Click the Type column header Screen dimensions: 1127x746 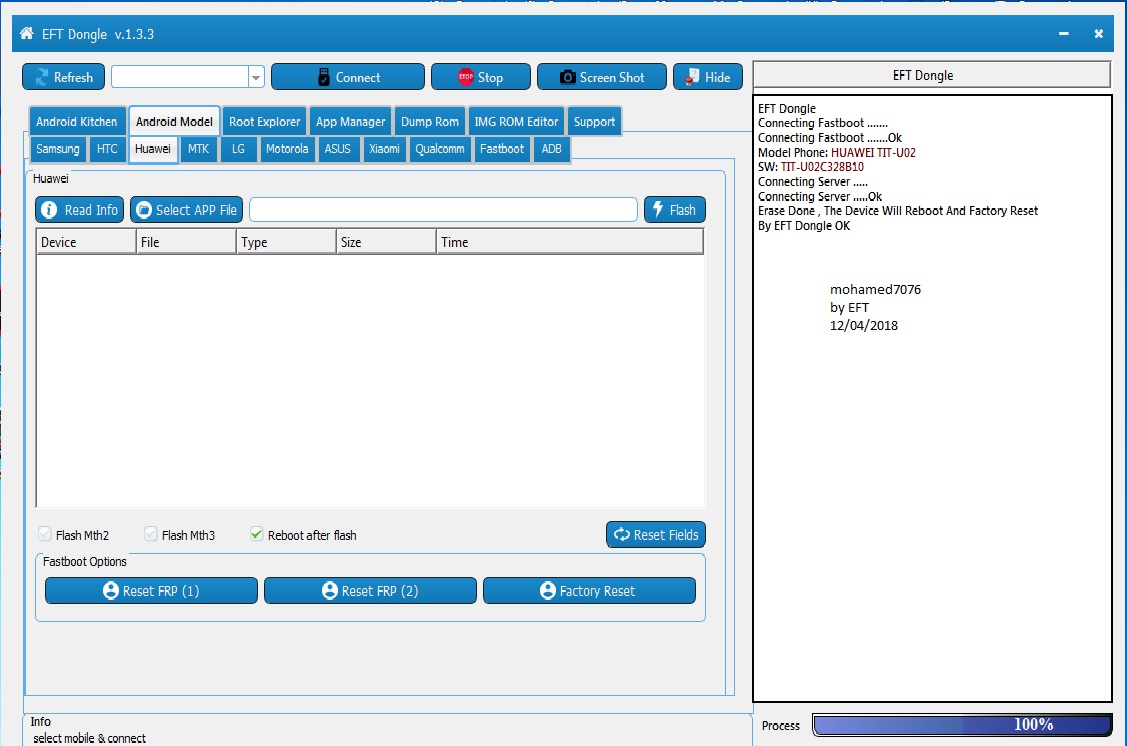(286, 242)
